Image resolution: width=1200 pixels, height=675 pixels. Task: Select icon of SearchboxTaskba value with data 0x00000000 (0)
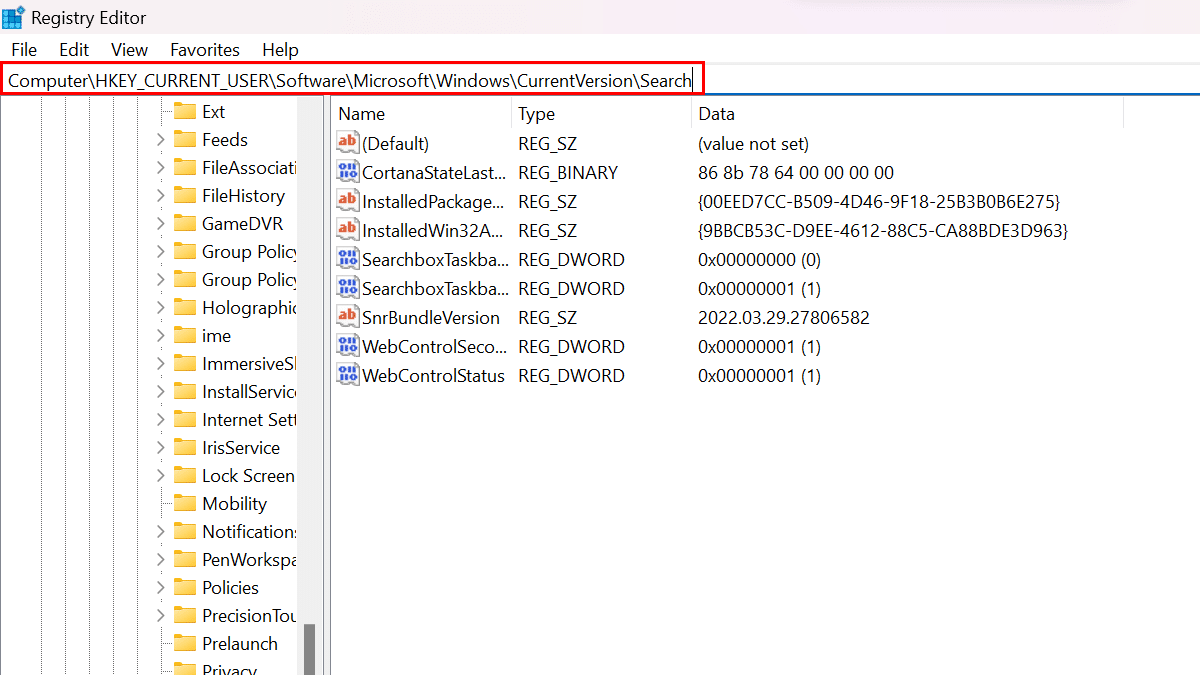[x=348, y=259]
